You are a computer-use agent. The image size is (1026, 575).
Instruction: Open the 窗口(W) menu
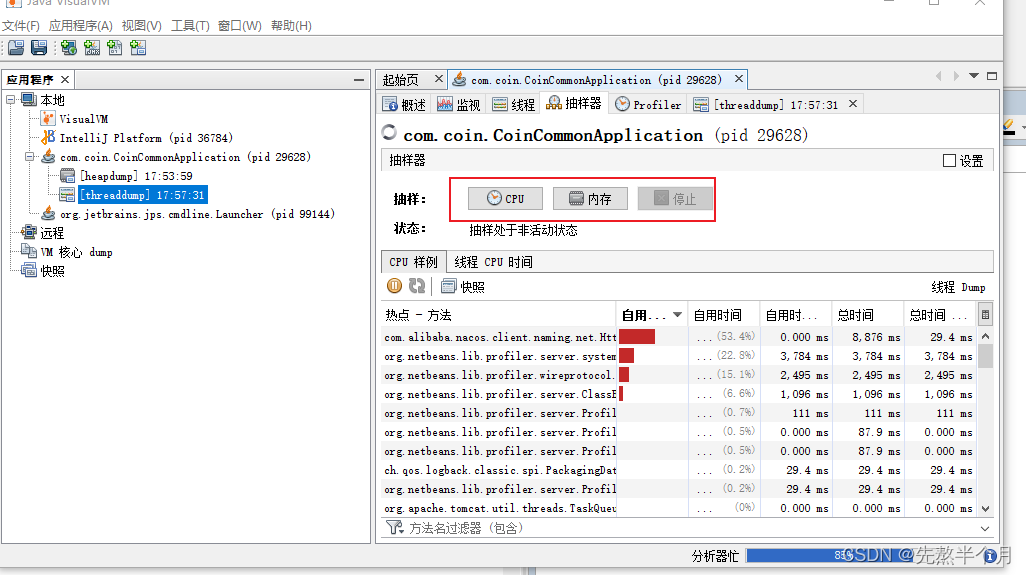coord(239,26)
